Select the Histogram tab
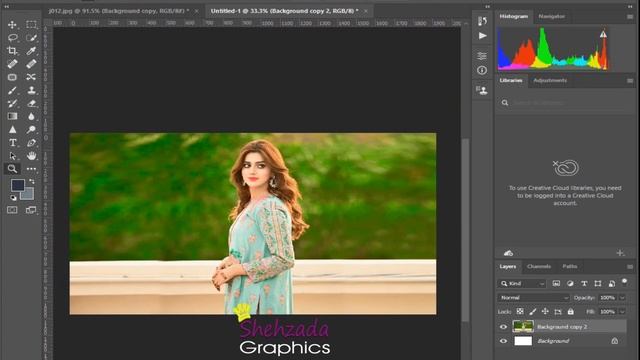This screenshot has height=360, width=640. (x=513, y=16)
